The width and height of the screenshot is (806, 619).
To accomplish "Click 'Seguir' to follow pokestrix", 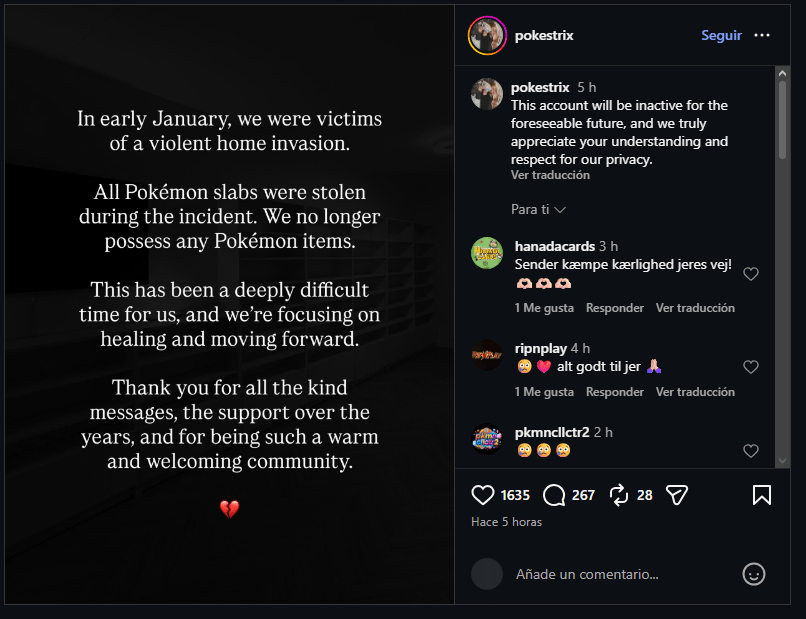I will pyautogui.click(x=721, y=35).
